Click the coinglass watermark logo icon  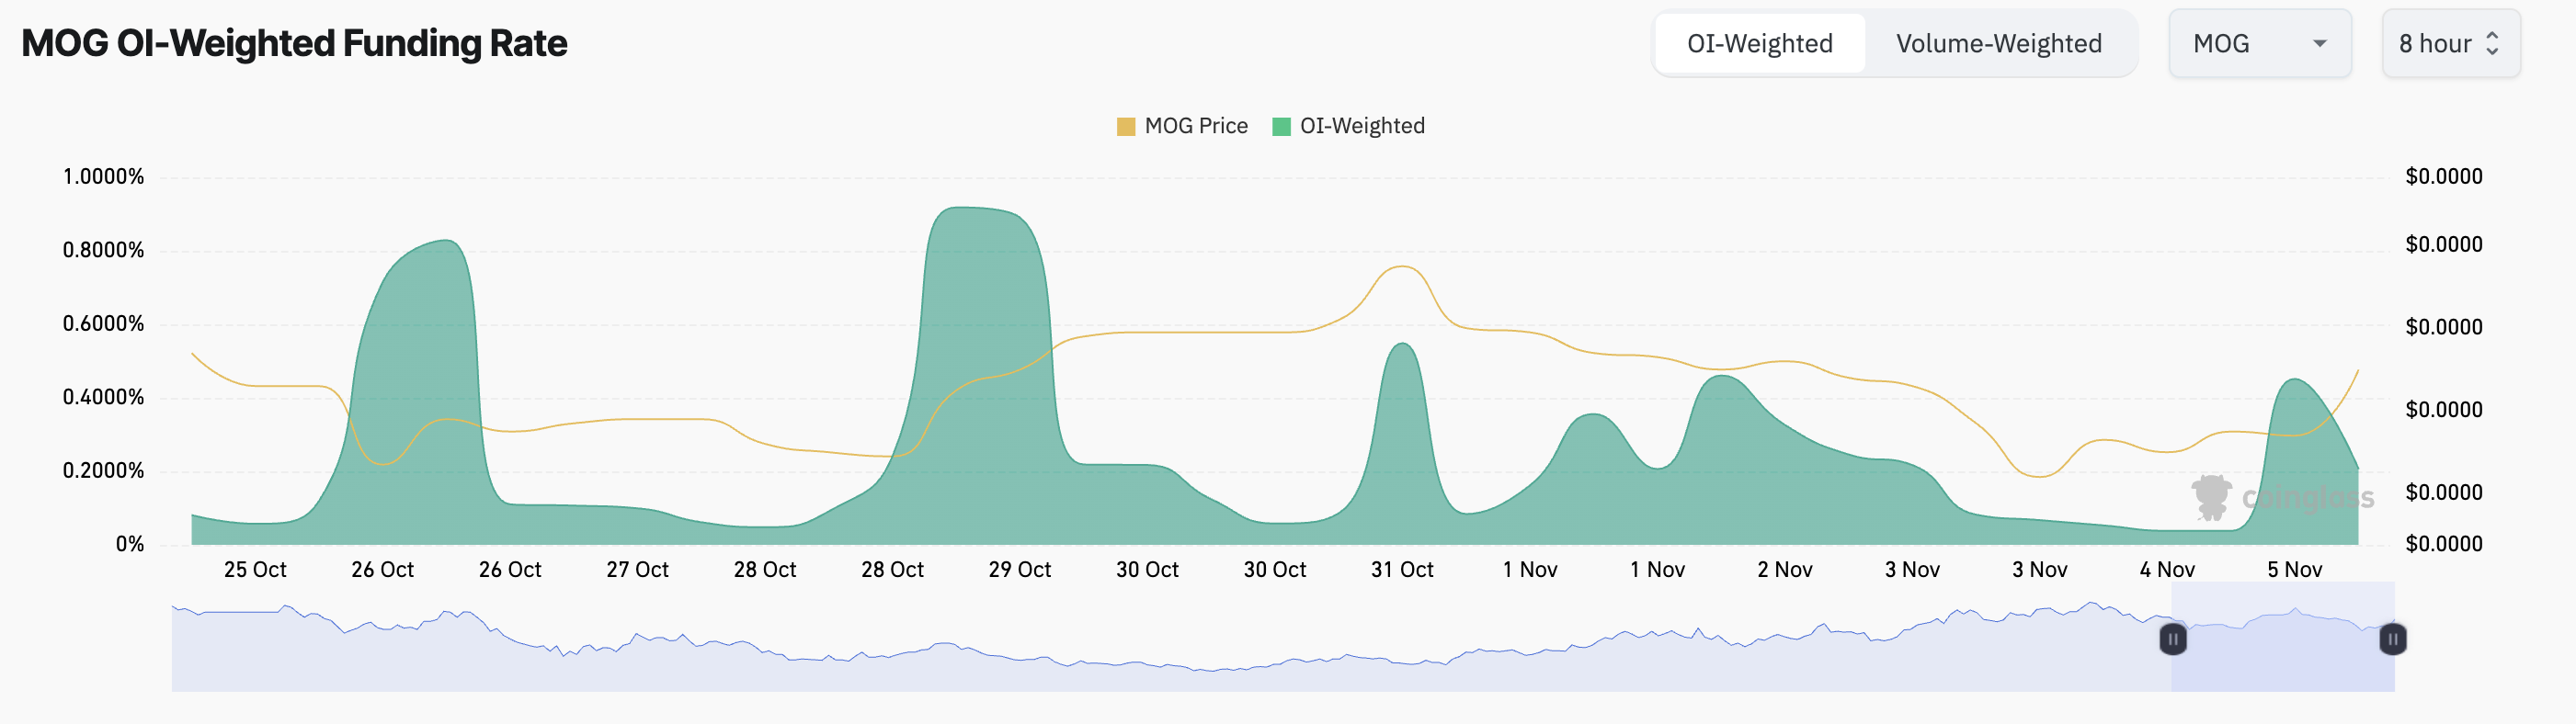(2210, 497)
